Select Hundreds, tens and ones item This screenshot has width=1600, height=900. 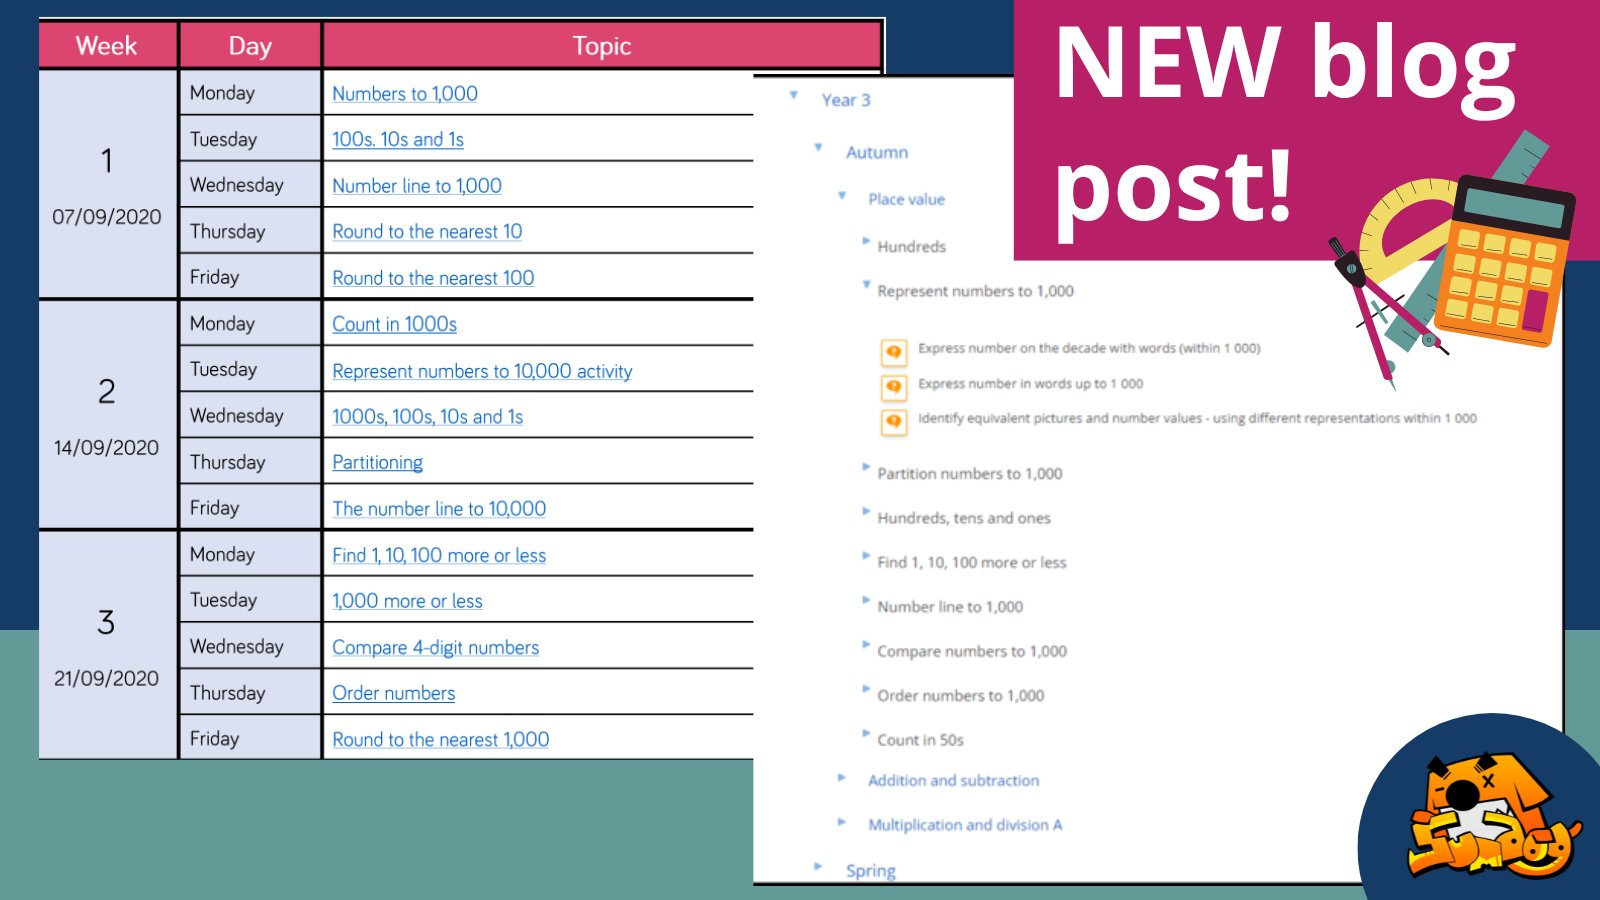click(x=964, y=518)
